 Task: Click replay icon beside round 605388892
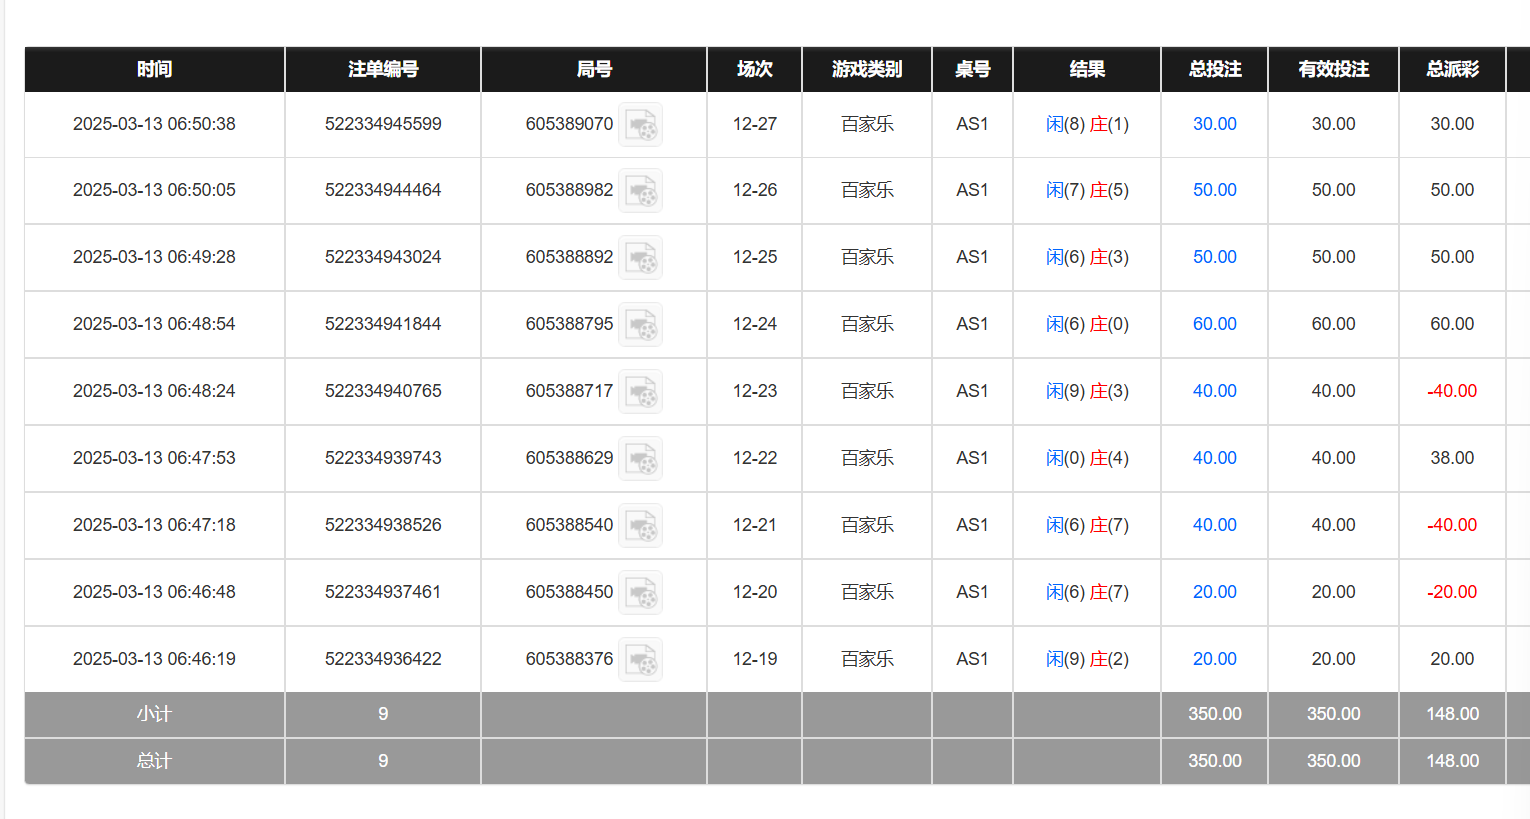pyautogui.click(x=640, y=258)
